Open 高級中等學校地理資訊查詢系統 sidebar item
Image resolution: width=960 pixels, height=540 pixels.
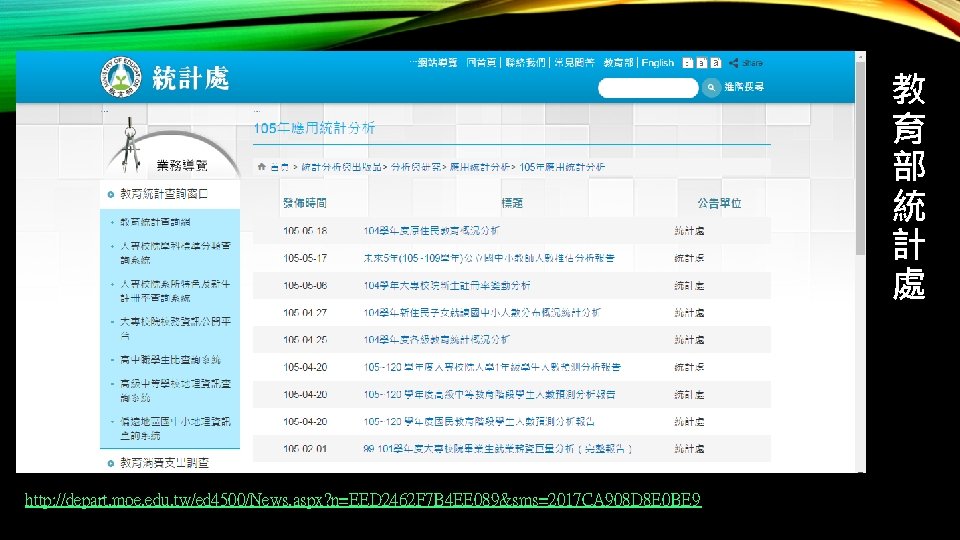click(x=175, y=390)
